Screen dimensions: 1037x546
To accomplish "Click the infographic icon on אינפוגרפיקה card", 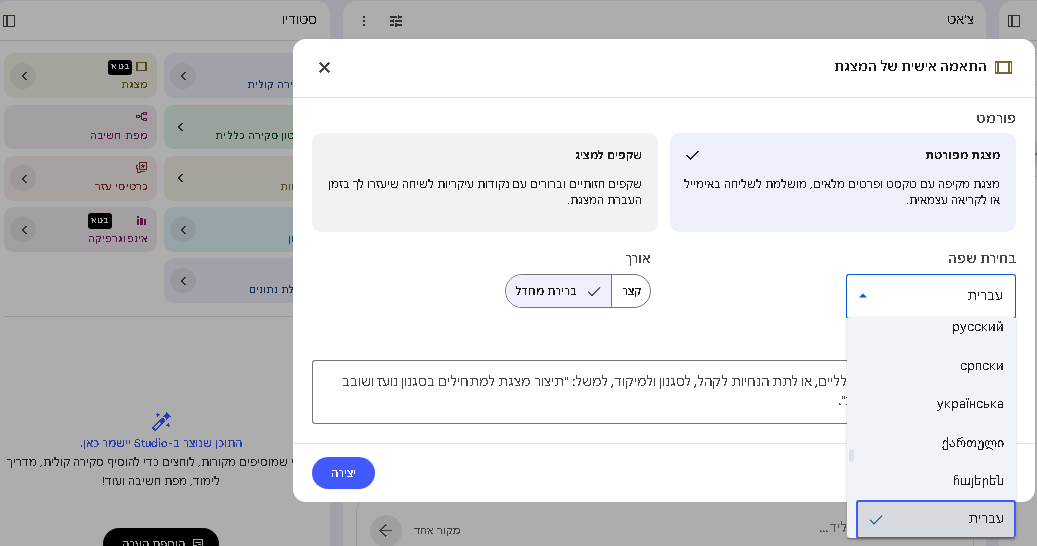I will [x=141, y=219].
